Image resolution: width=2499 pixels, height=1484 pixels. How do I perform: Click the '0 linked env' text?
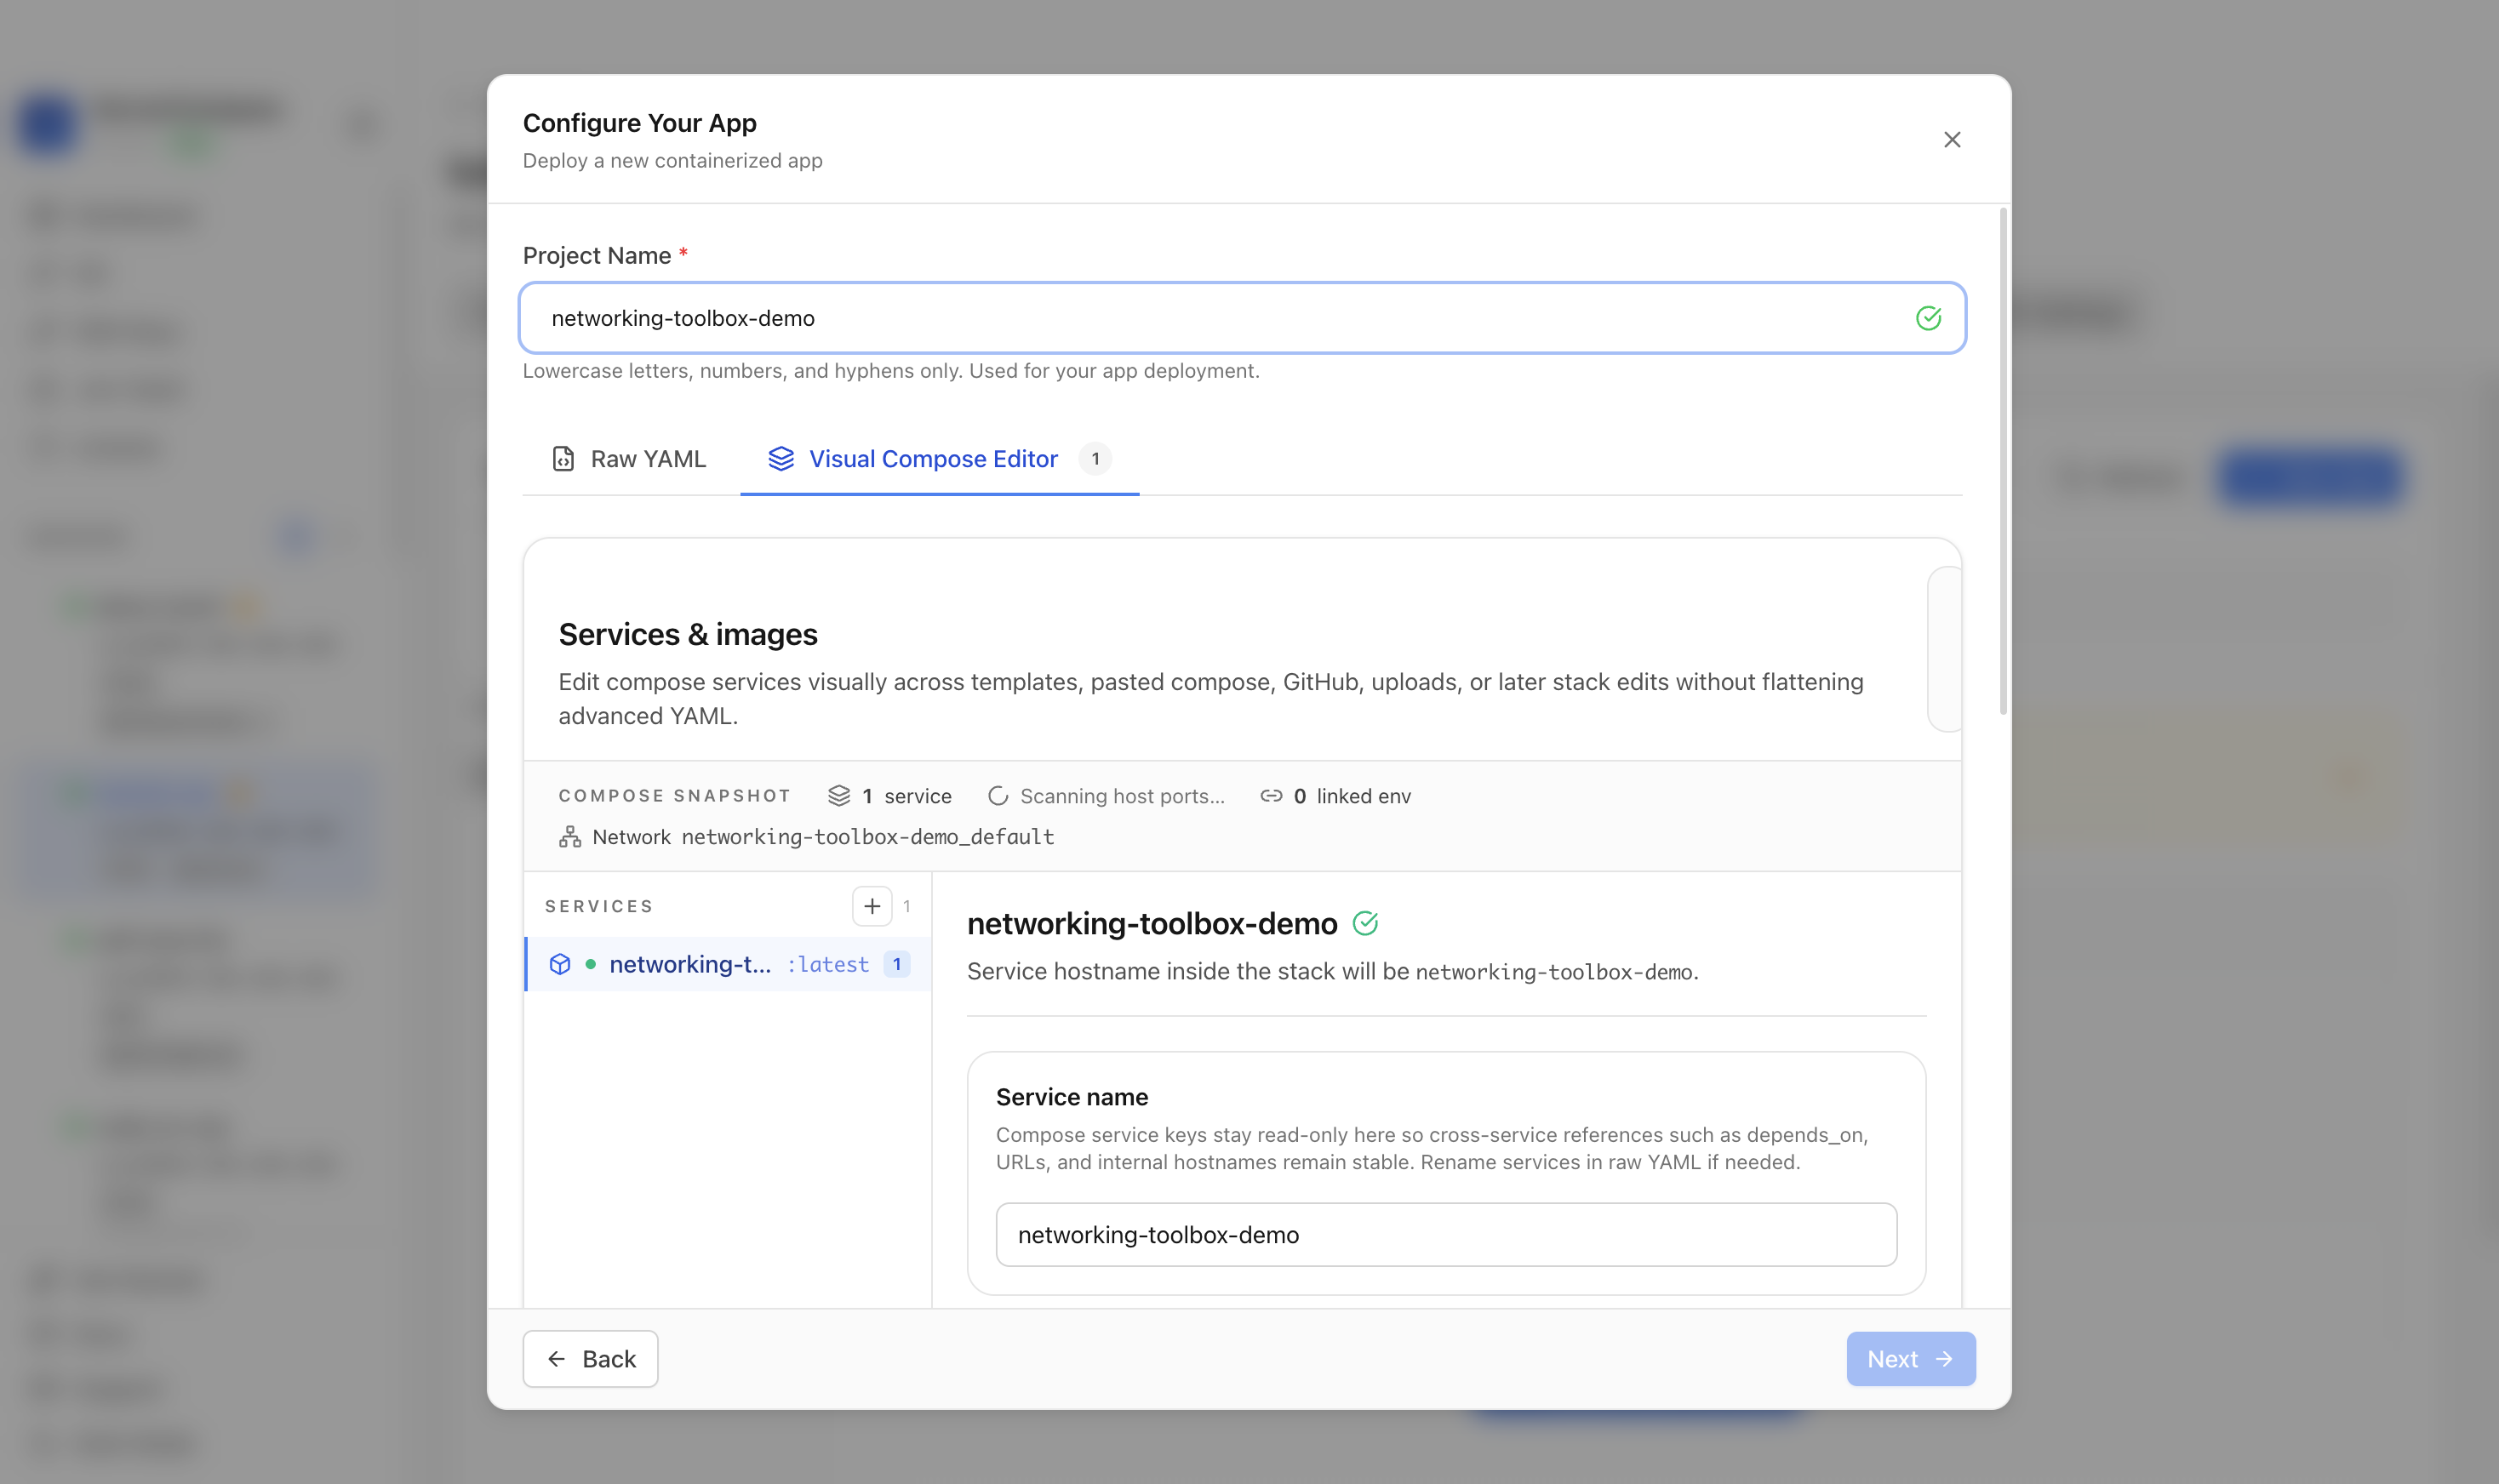click(x=1352, y=796)
